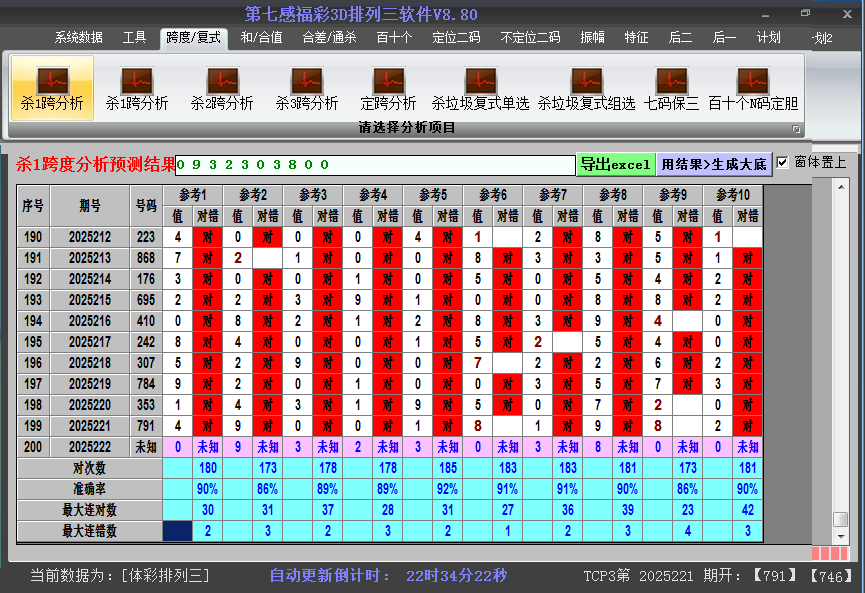The image size is (865, 593).
Task: Open the 和/合值 tab
Action: pyautogui.click(x=261, y=38)
